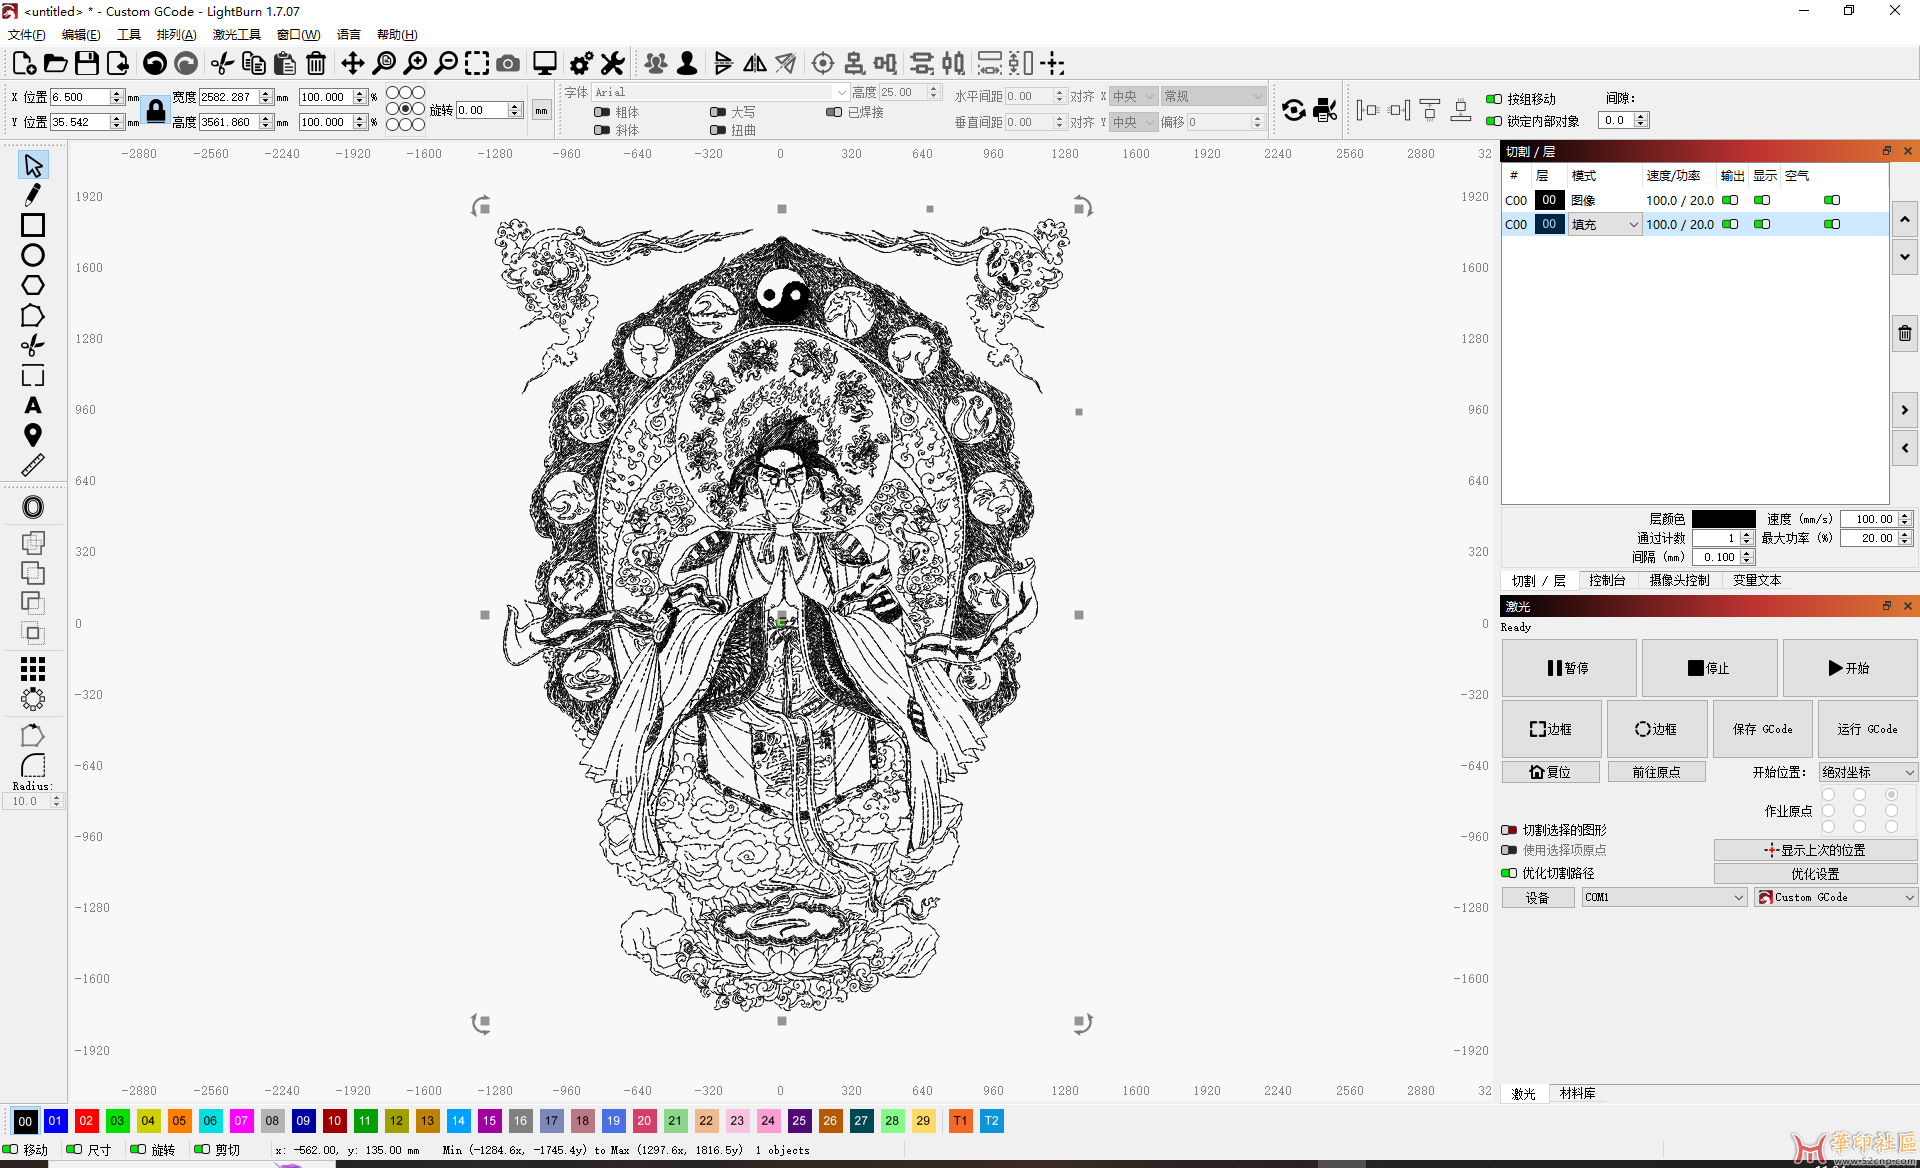Image resolution: width=1920 pixels, height=1168 pixels.
Task: Open 开始位置 绝对坐标 dropdown
Action: pos(1868,772)
